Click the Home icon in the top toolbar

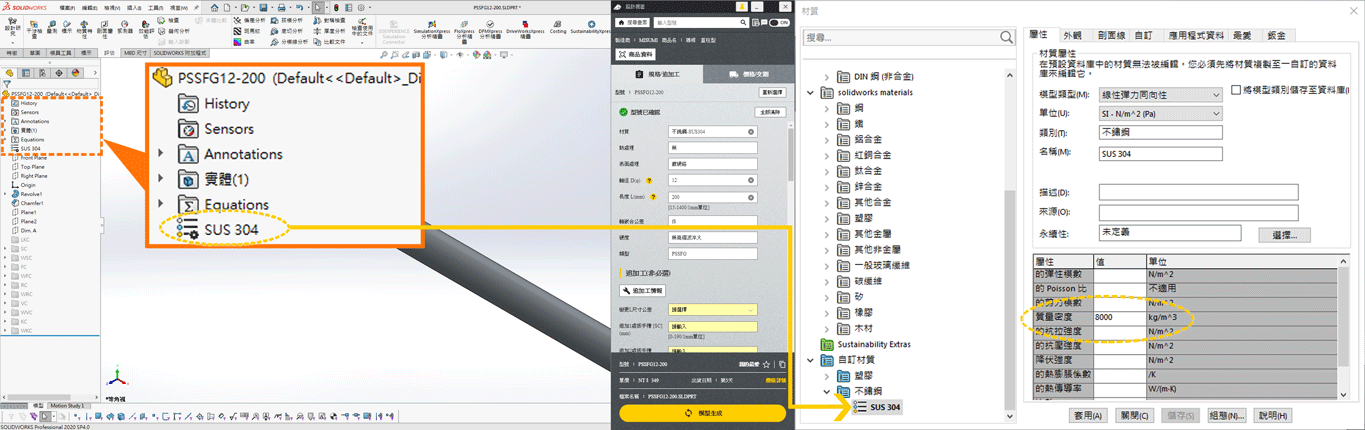coord(214,7)
